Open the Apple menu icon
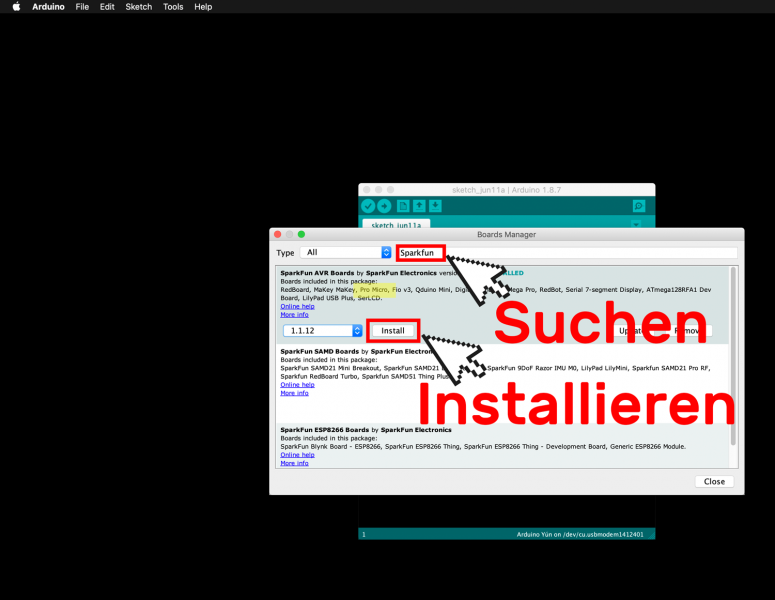 click(x=16, y=7)
